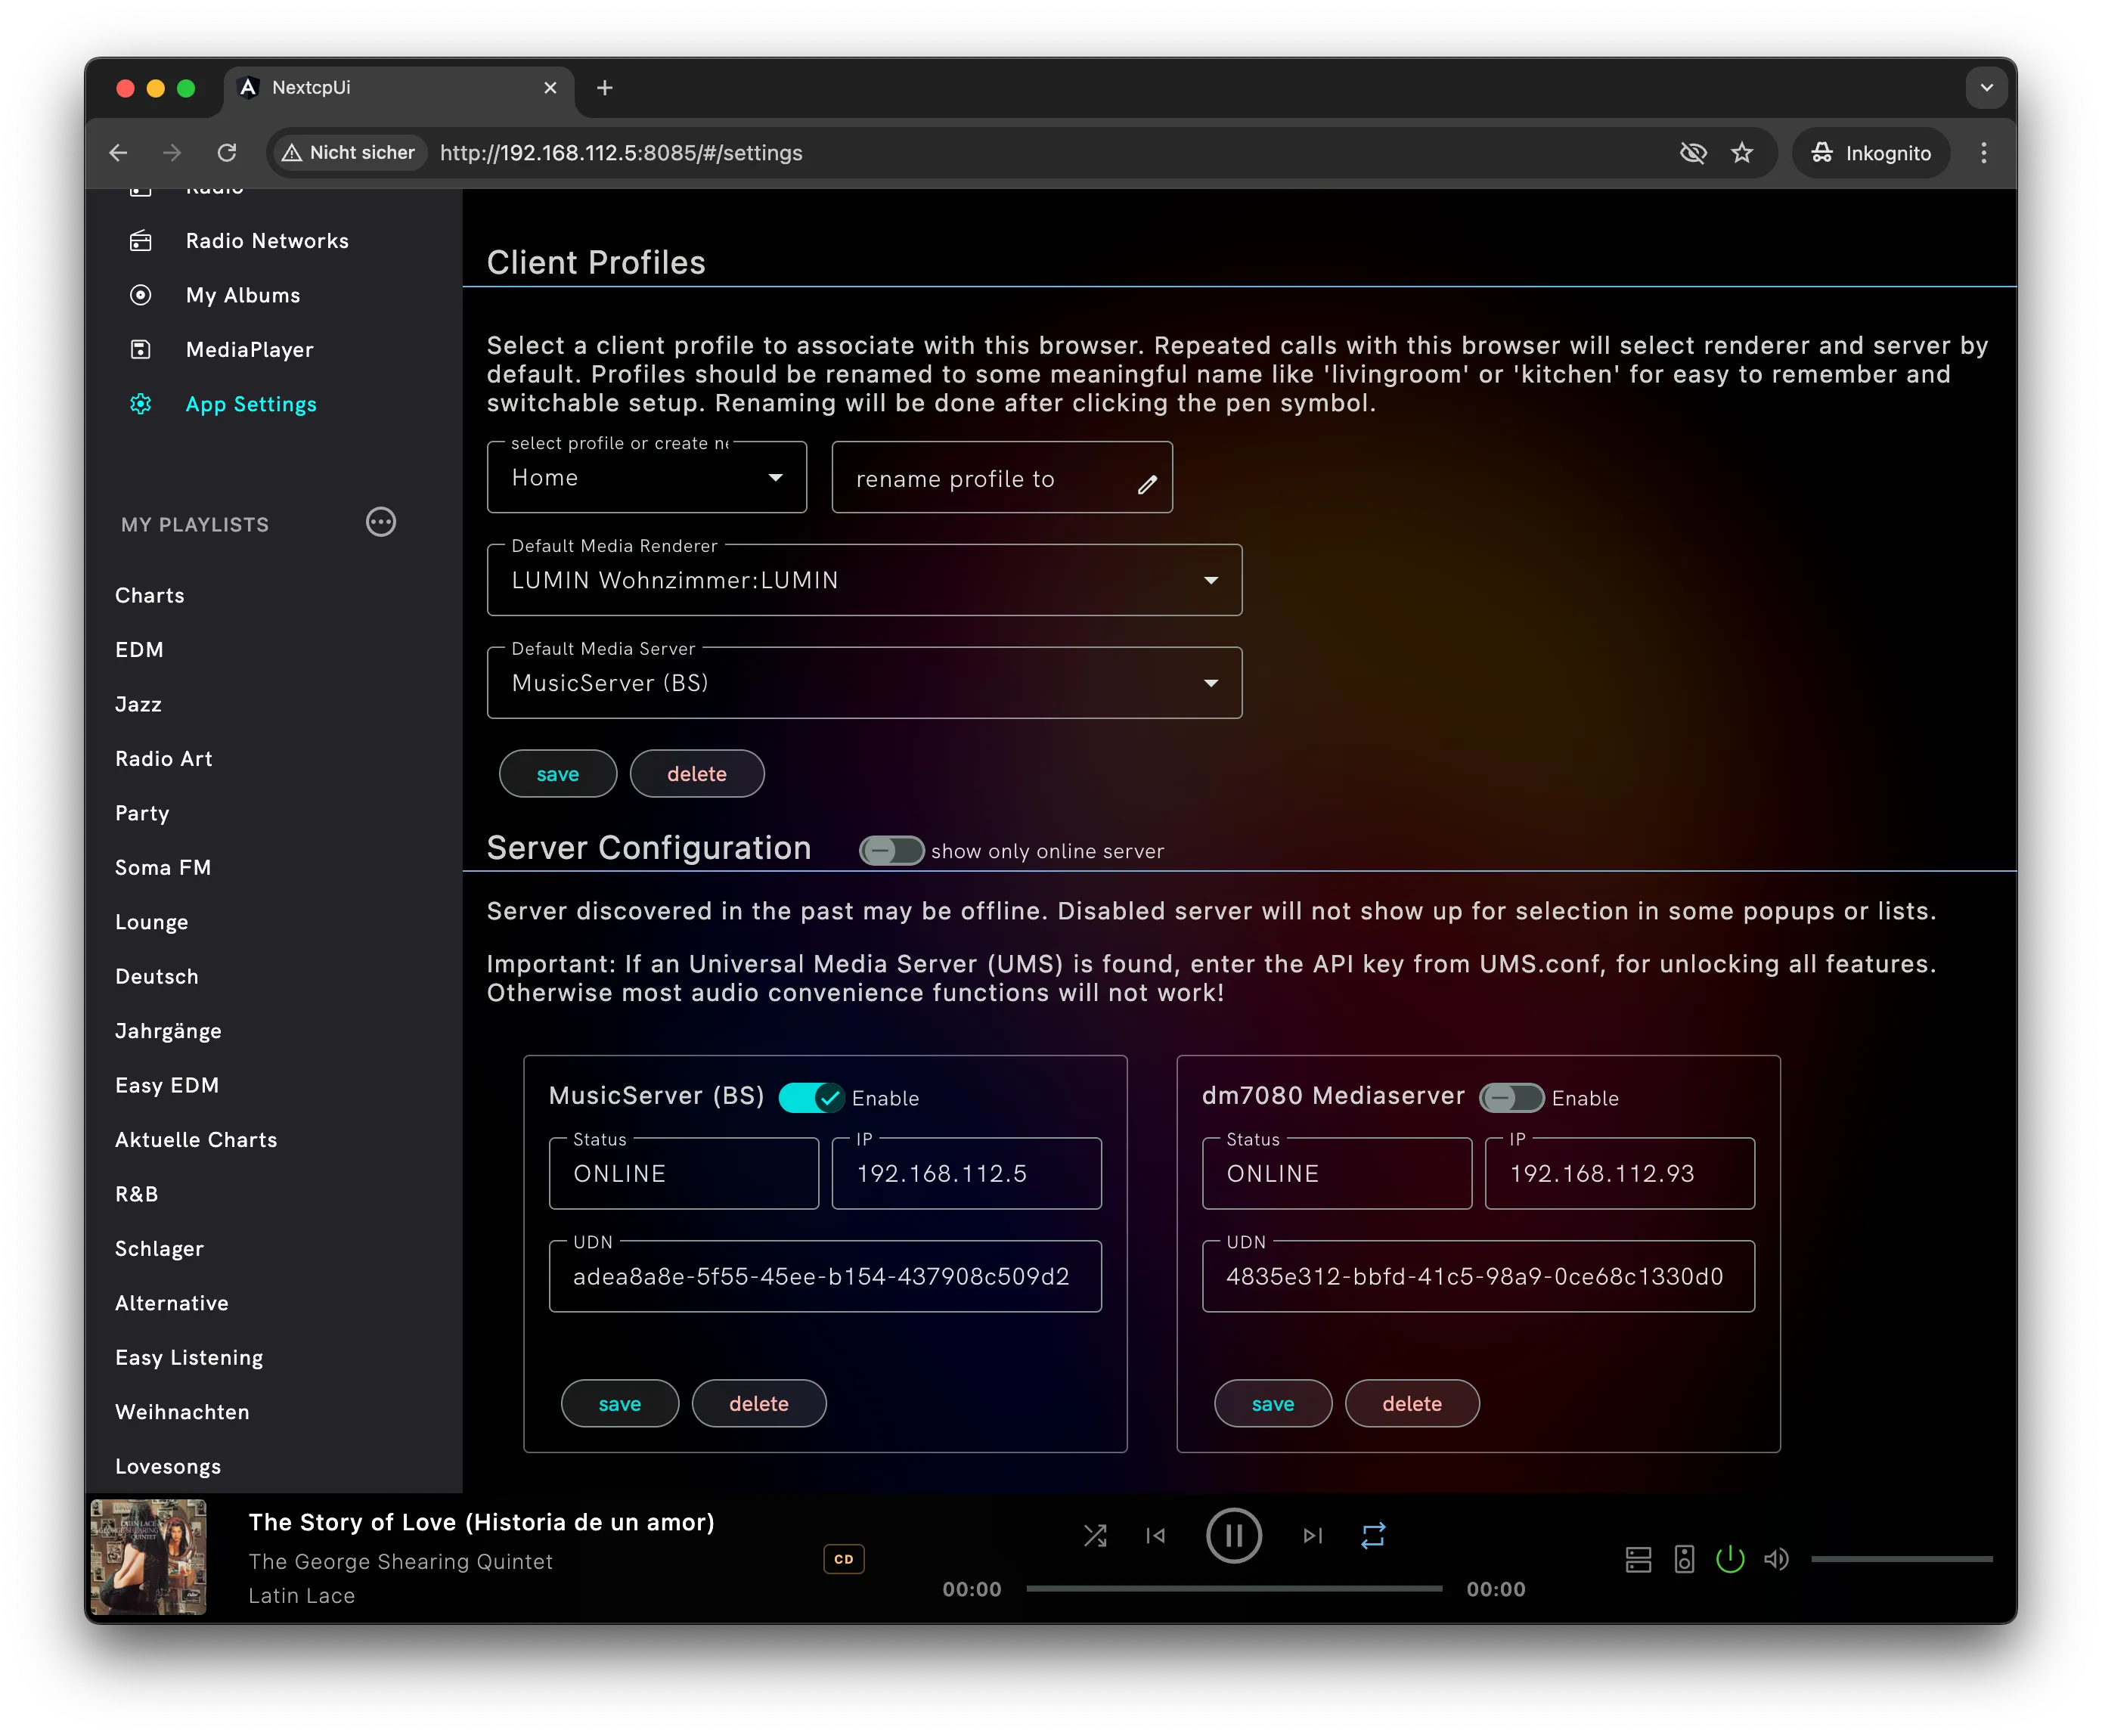Image resolution: width=2102 pixels, height=1736 pixels.
Task: Click the CD quality badge
Action: [x=843, y=1560]
